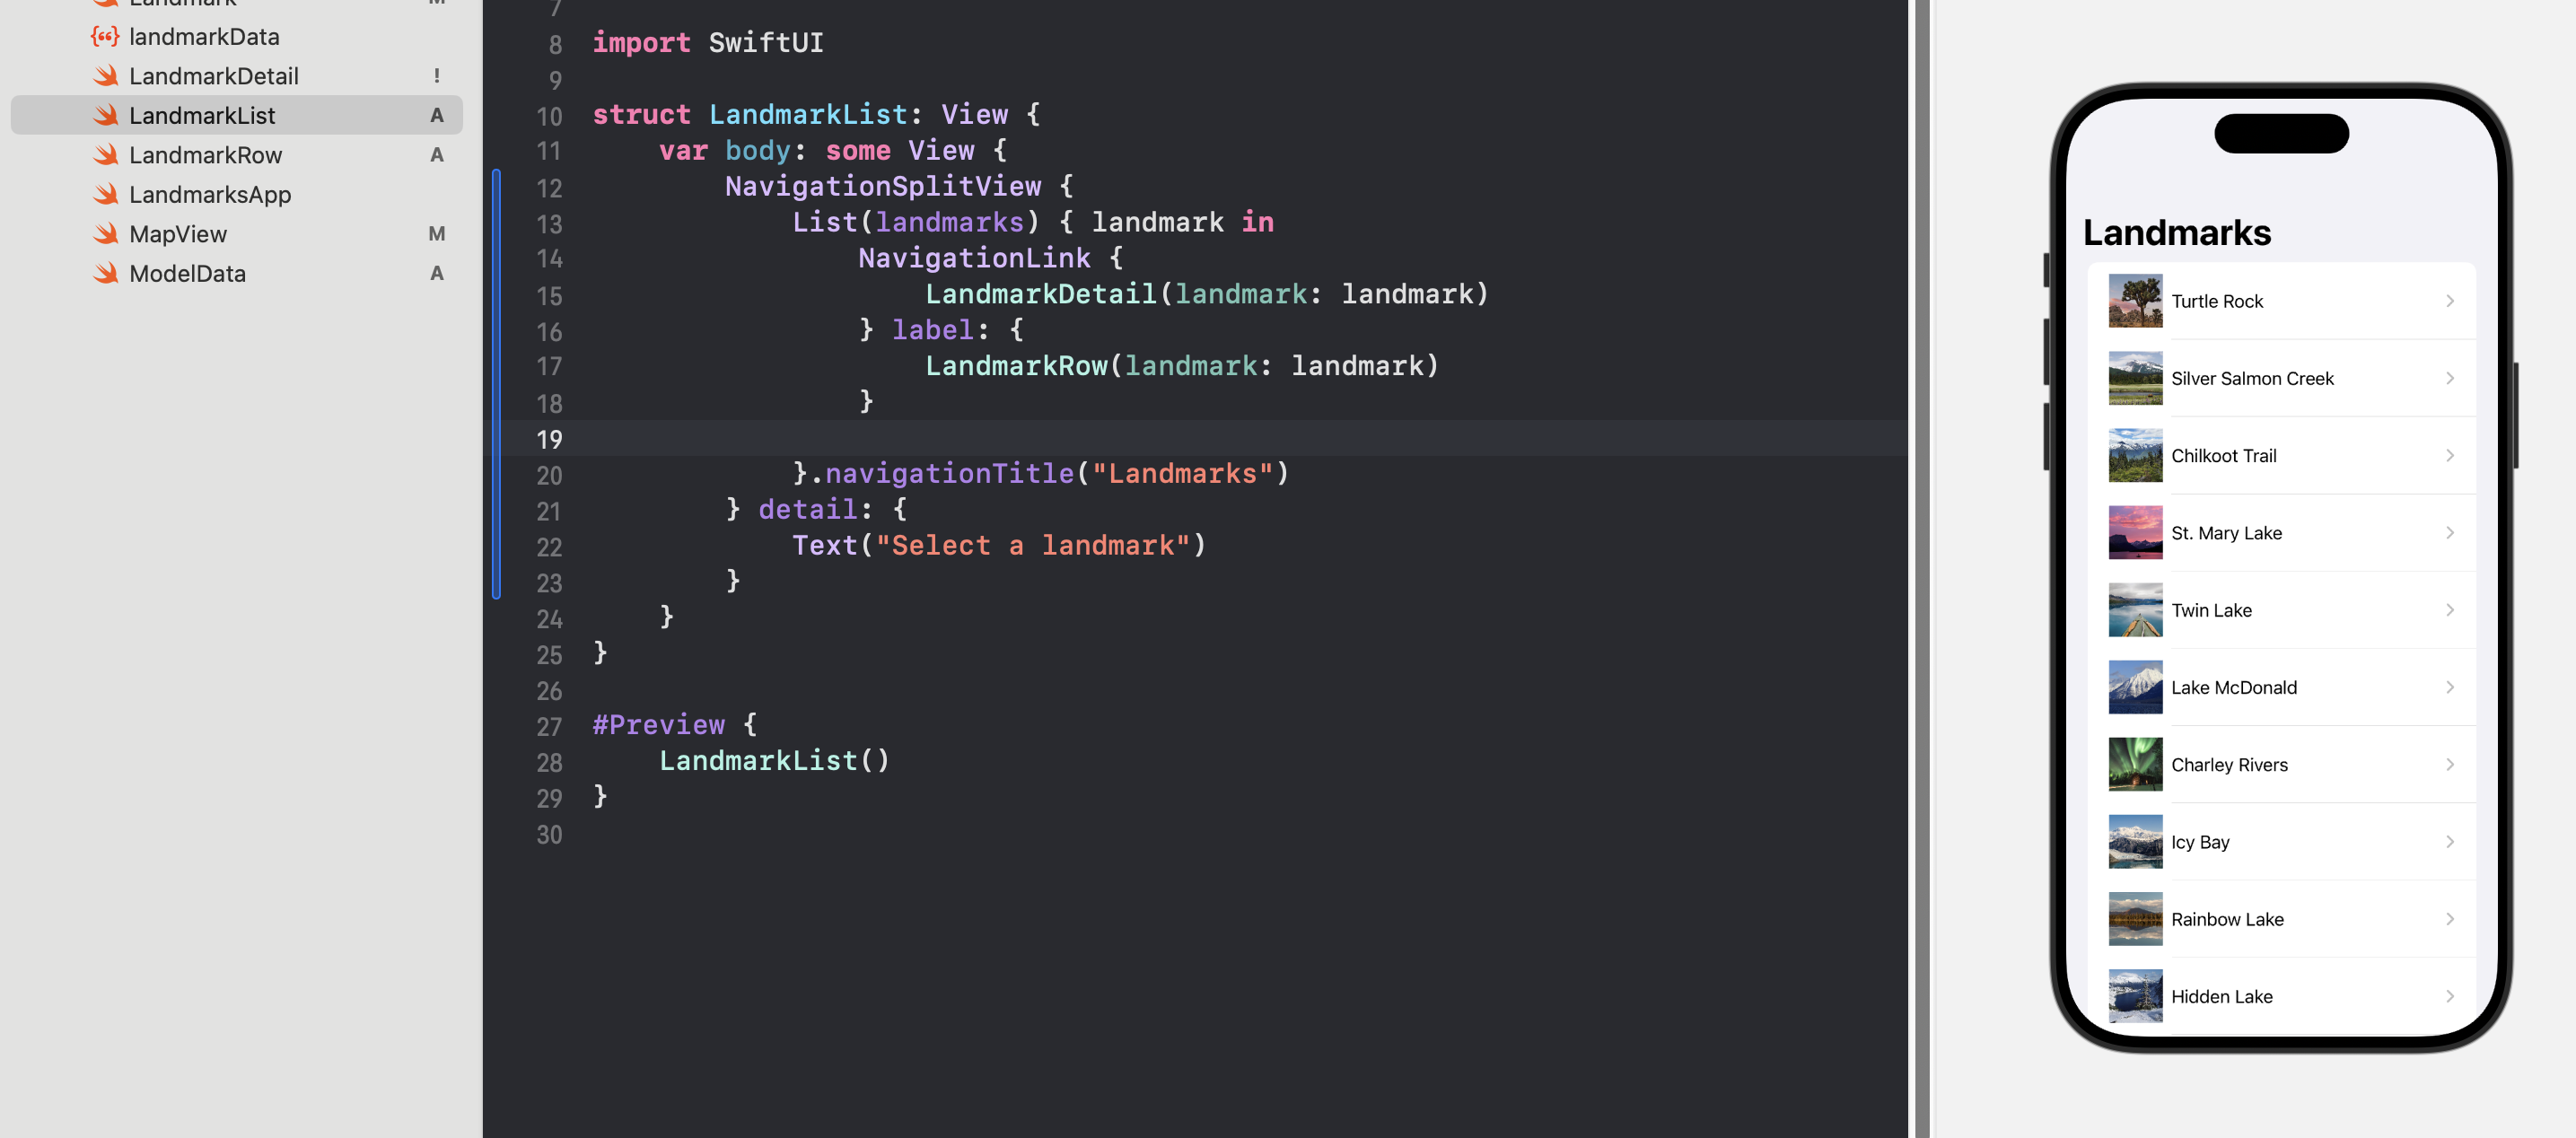Click the ModelData Swift file icon
The height and width of the screenshot is (1138, 2576).
click(105, 273)
